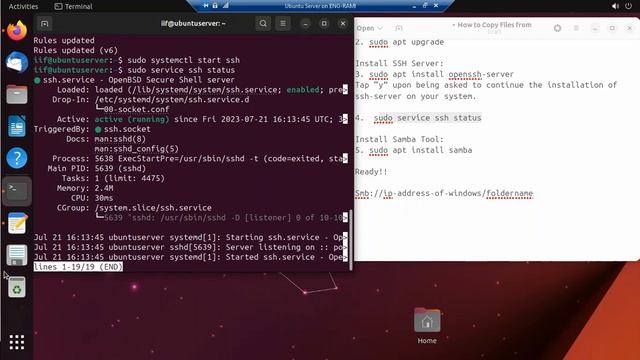This screenshot has height=360, width=640.
Task: Click 'Memory: 2.4M' line in Terminal
Action: coord(85,188)
